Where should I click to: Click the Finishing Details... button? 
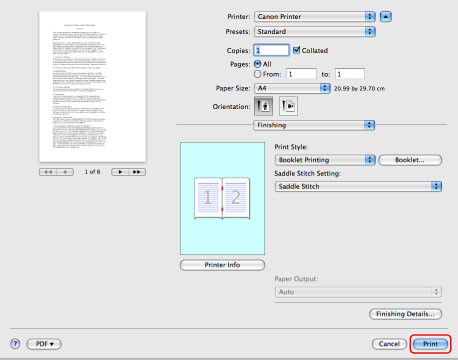pyautogui.click(x=405, y=314)
